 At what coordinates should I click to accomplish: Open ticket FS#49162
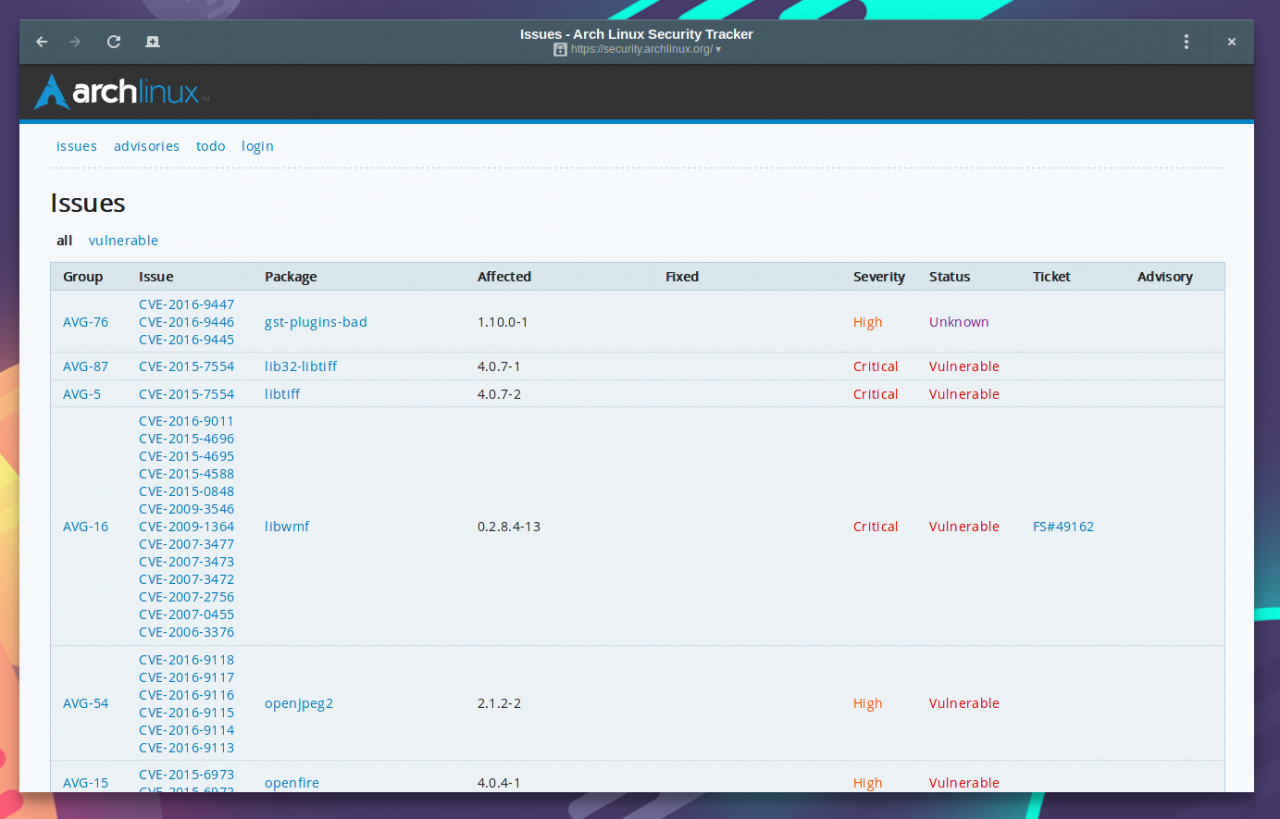[x=1063, y=526]
